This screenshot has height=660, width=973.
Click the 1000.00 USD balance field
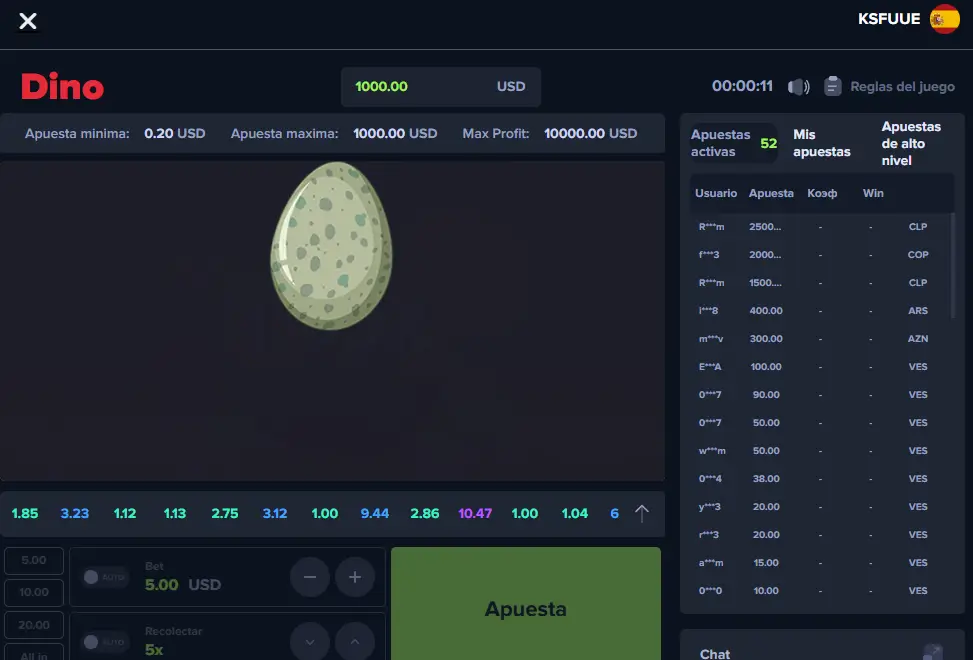[x=440, y=87]
